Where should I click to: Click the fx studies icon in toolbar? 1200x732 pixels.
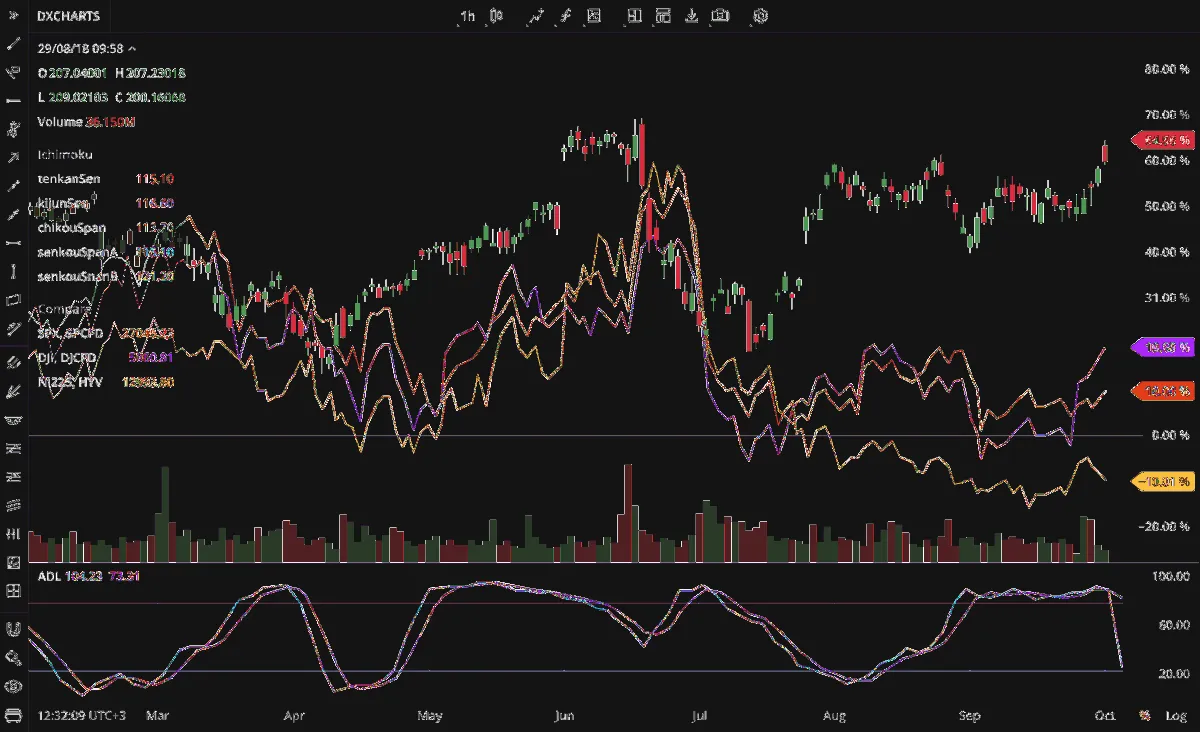pyautogui.click(x=565, y=16)
